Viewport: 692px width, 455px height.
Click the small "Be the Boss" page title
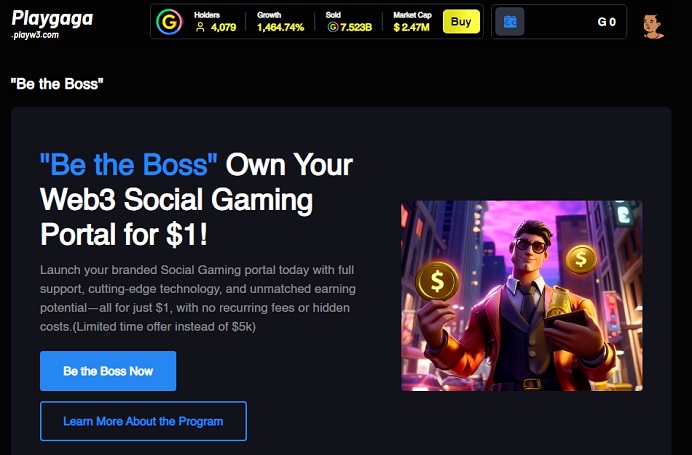[57, 84]
